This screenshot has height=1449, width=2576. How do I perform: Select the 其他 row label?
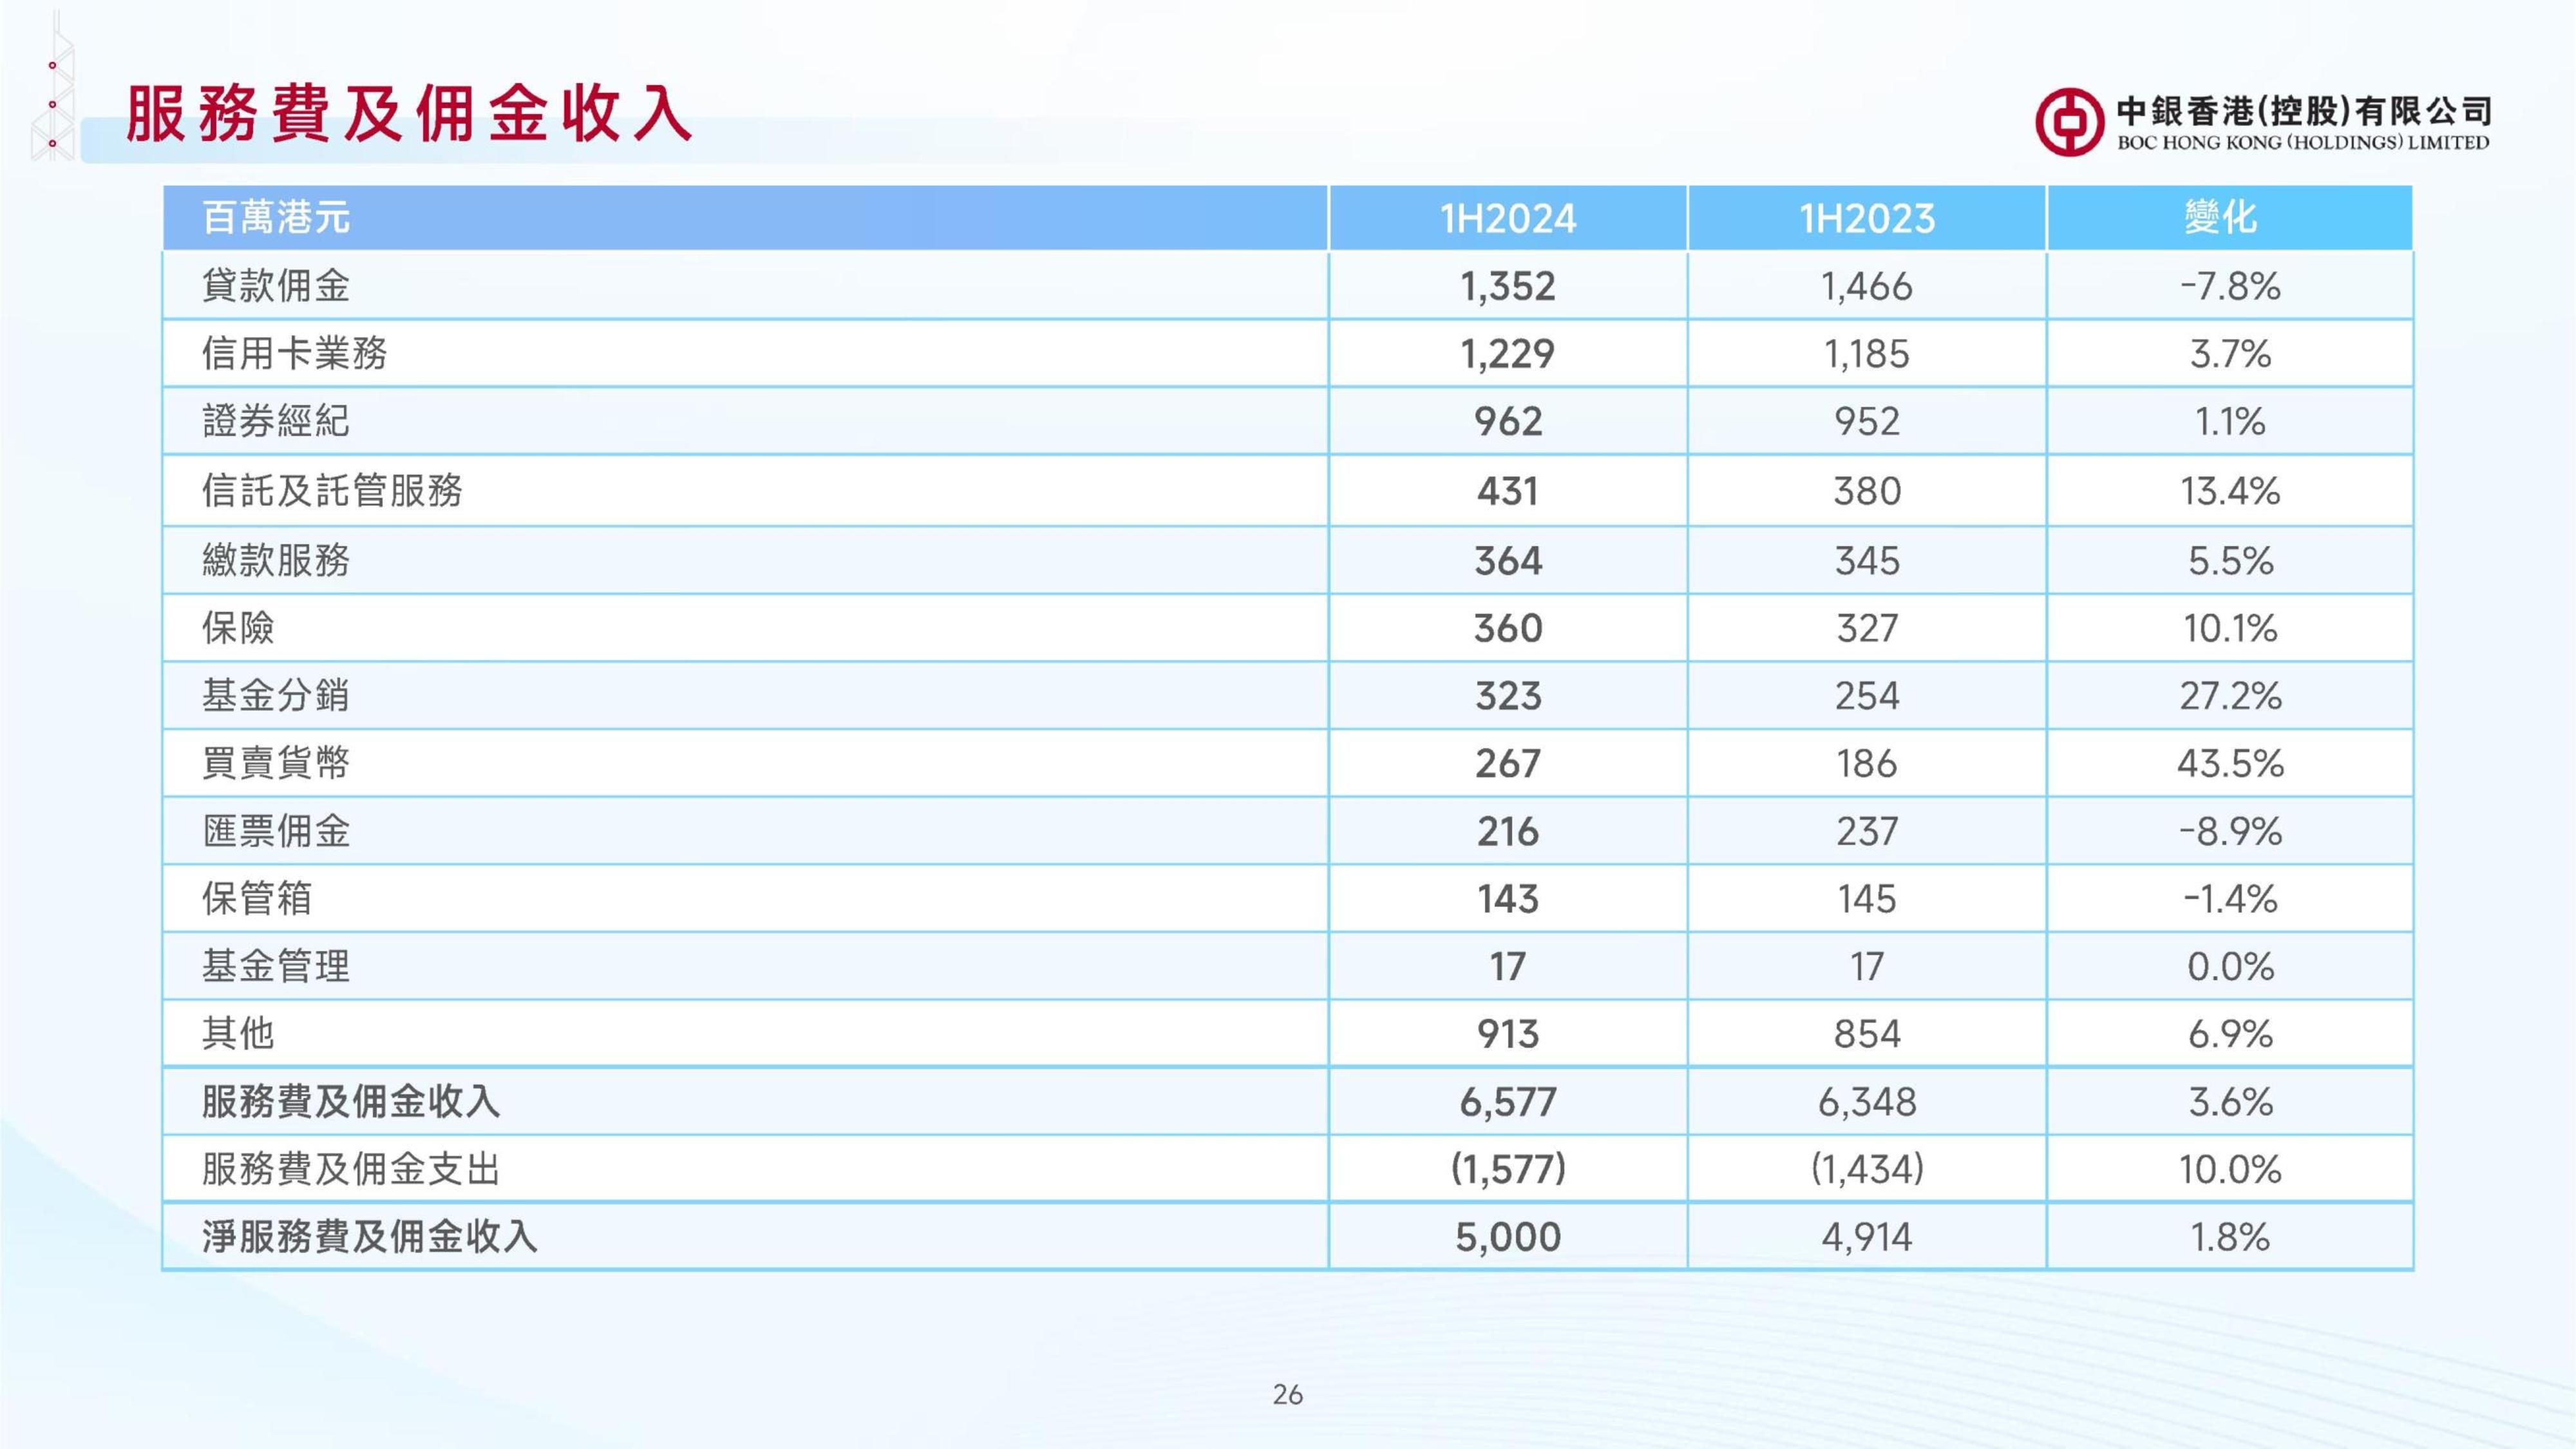point(238,1033)
